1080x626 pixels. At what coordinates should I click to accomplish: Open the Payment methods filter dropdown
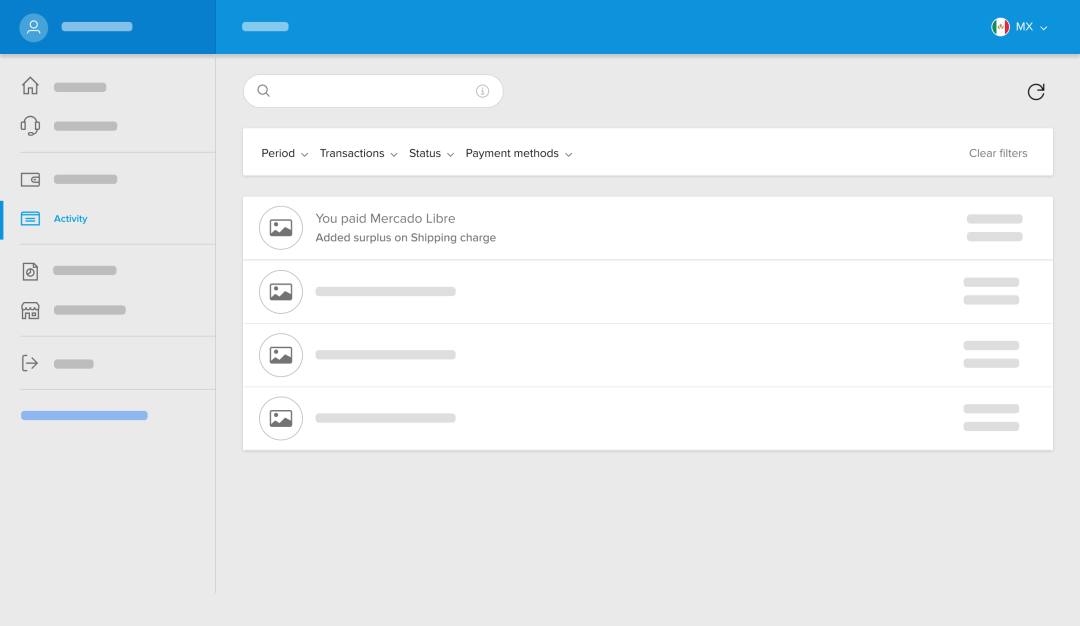coord(518,154)
